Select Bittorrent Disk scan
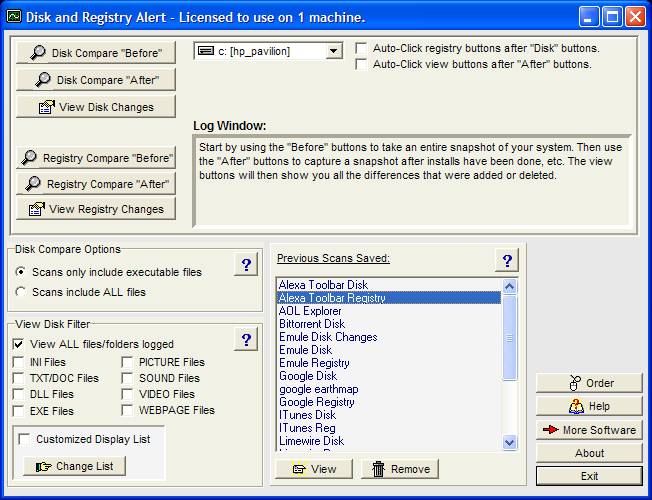The width and height of the screenshot is (652, 500). pos(389,324)
